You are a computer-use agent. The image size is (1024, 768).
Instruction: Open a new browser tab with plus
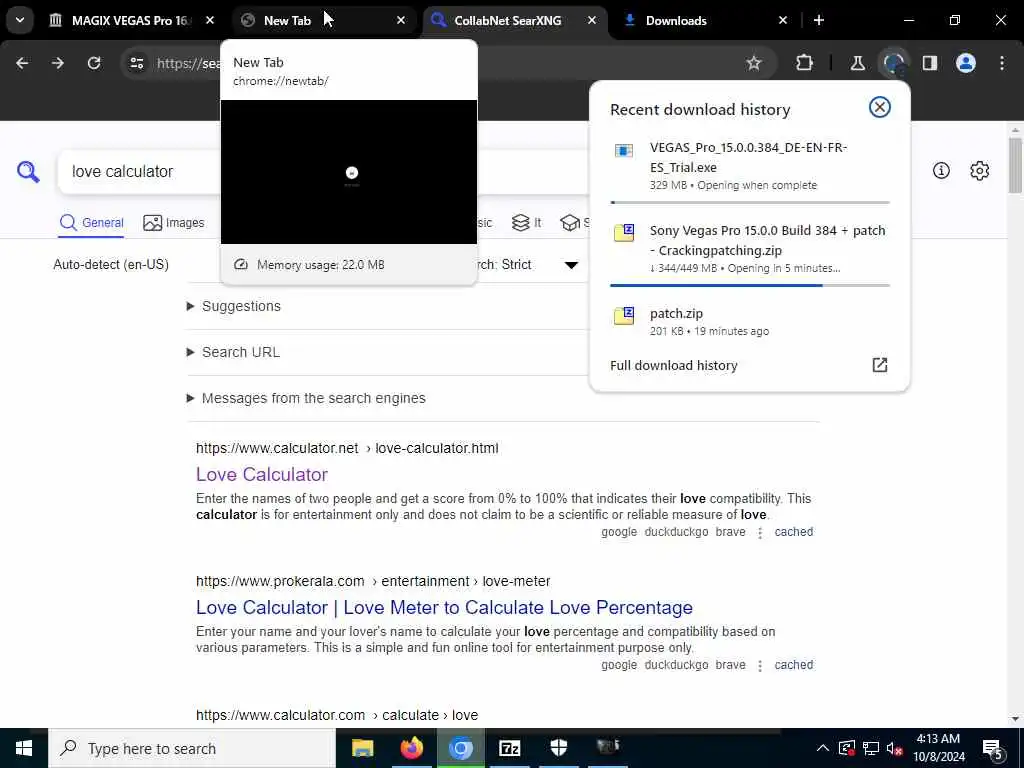(819, 20)
